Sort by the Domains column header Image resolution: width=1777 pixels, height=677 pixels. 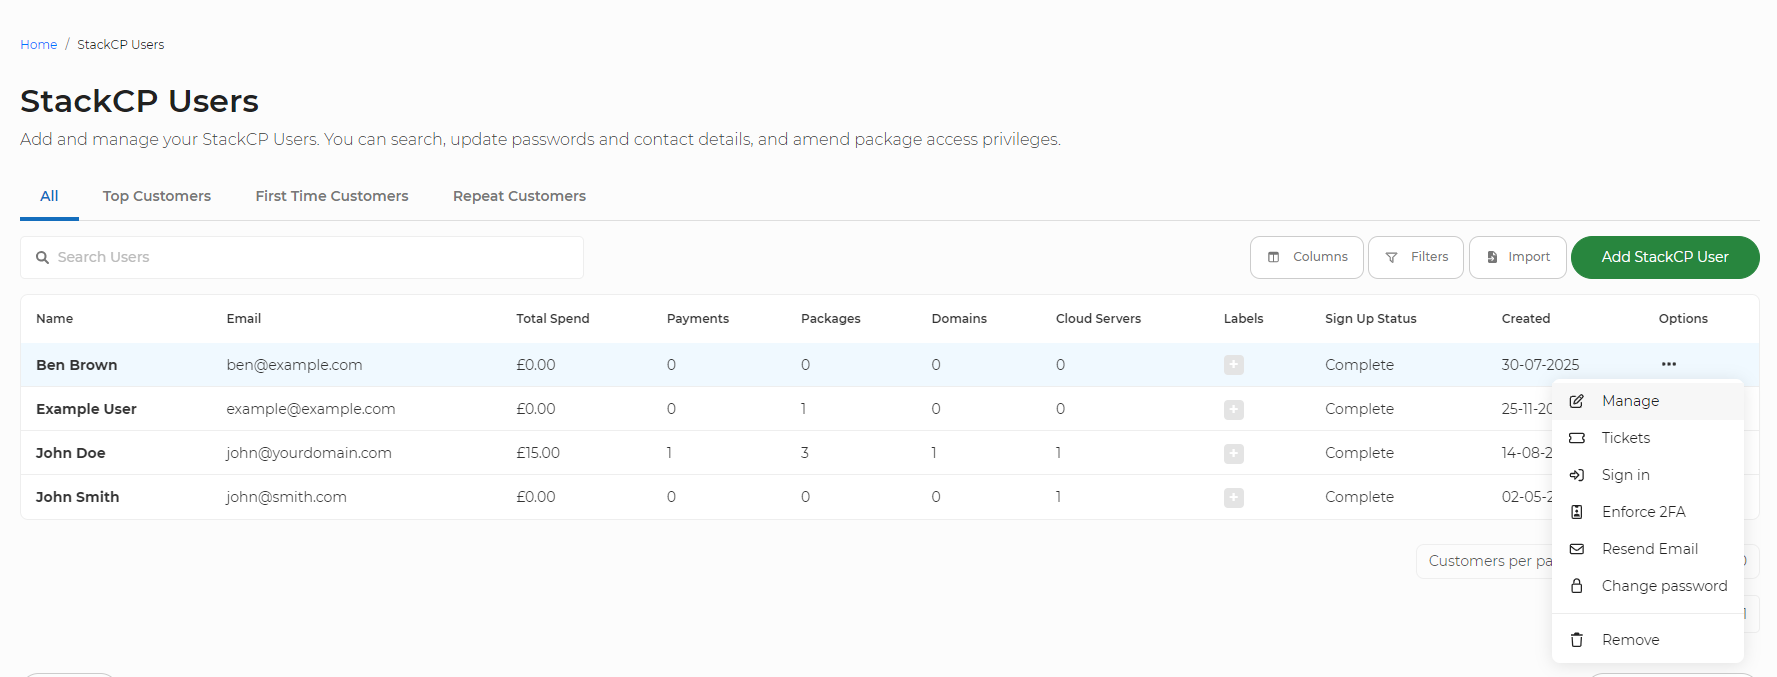[x=959, y=319]
